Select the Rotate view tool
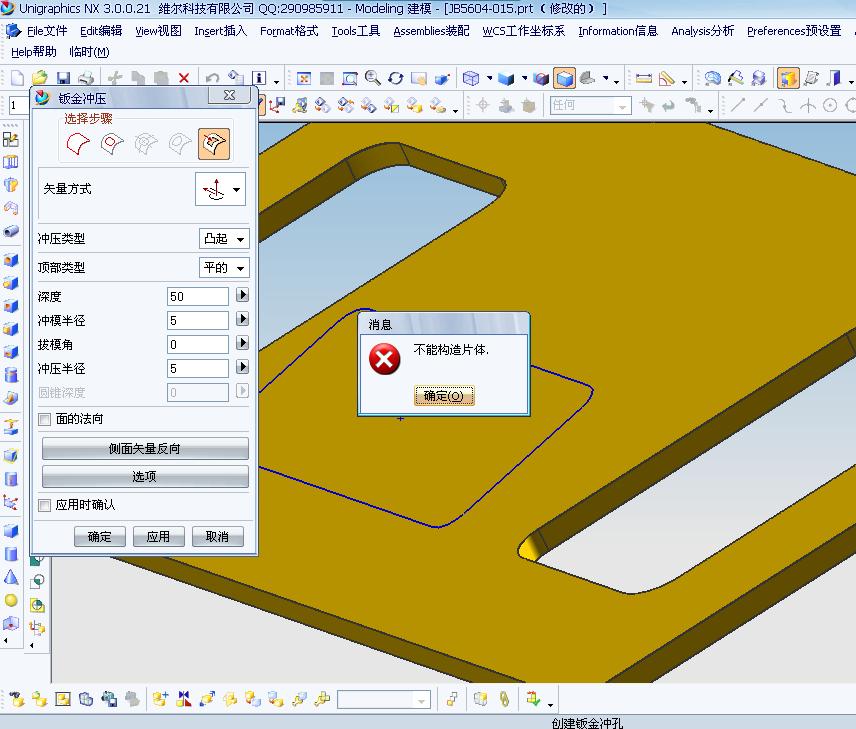Screen dimensions: 856x729 396,78
